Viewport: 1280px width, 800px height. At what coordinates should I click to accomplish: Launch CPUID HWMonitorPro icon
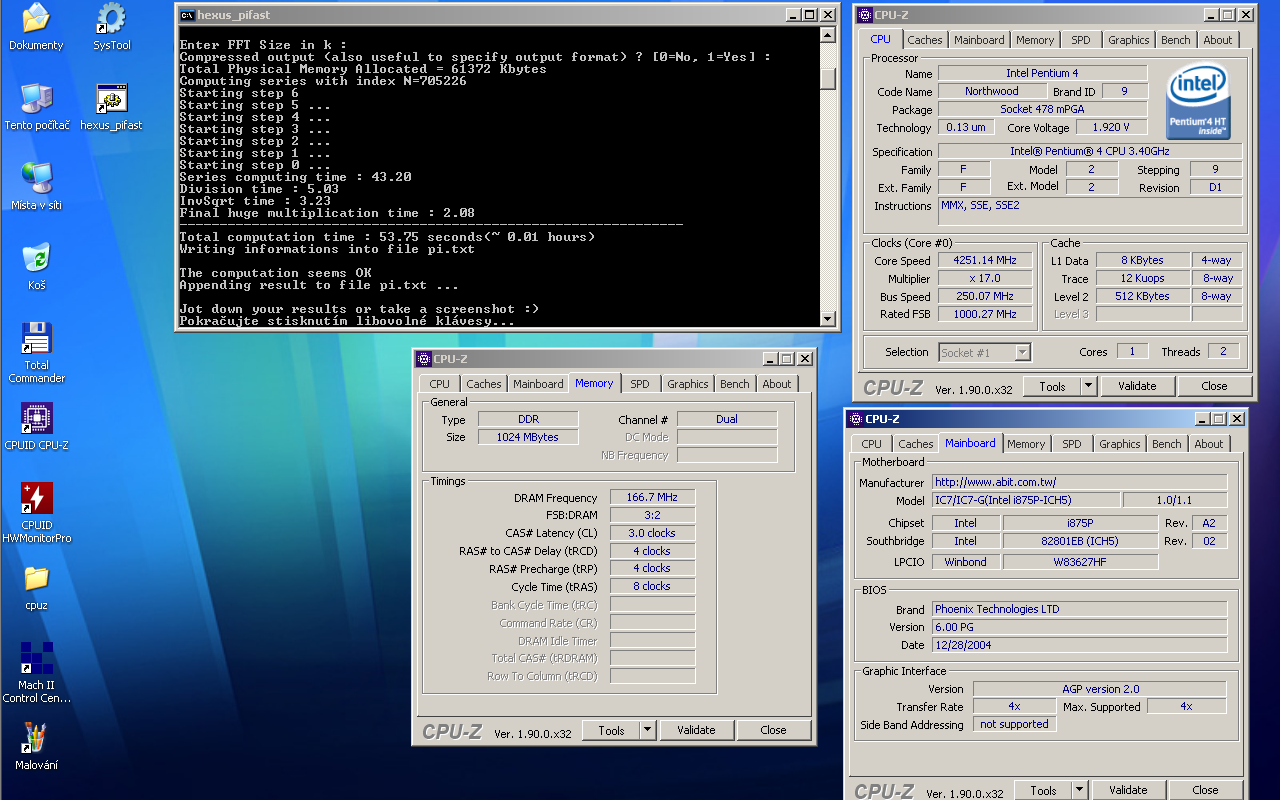(x=37, y=512)
